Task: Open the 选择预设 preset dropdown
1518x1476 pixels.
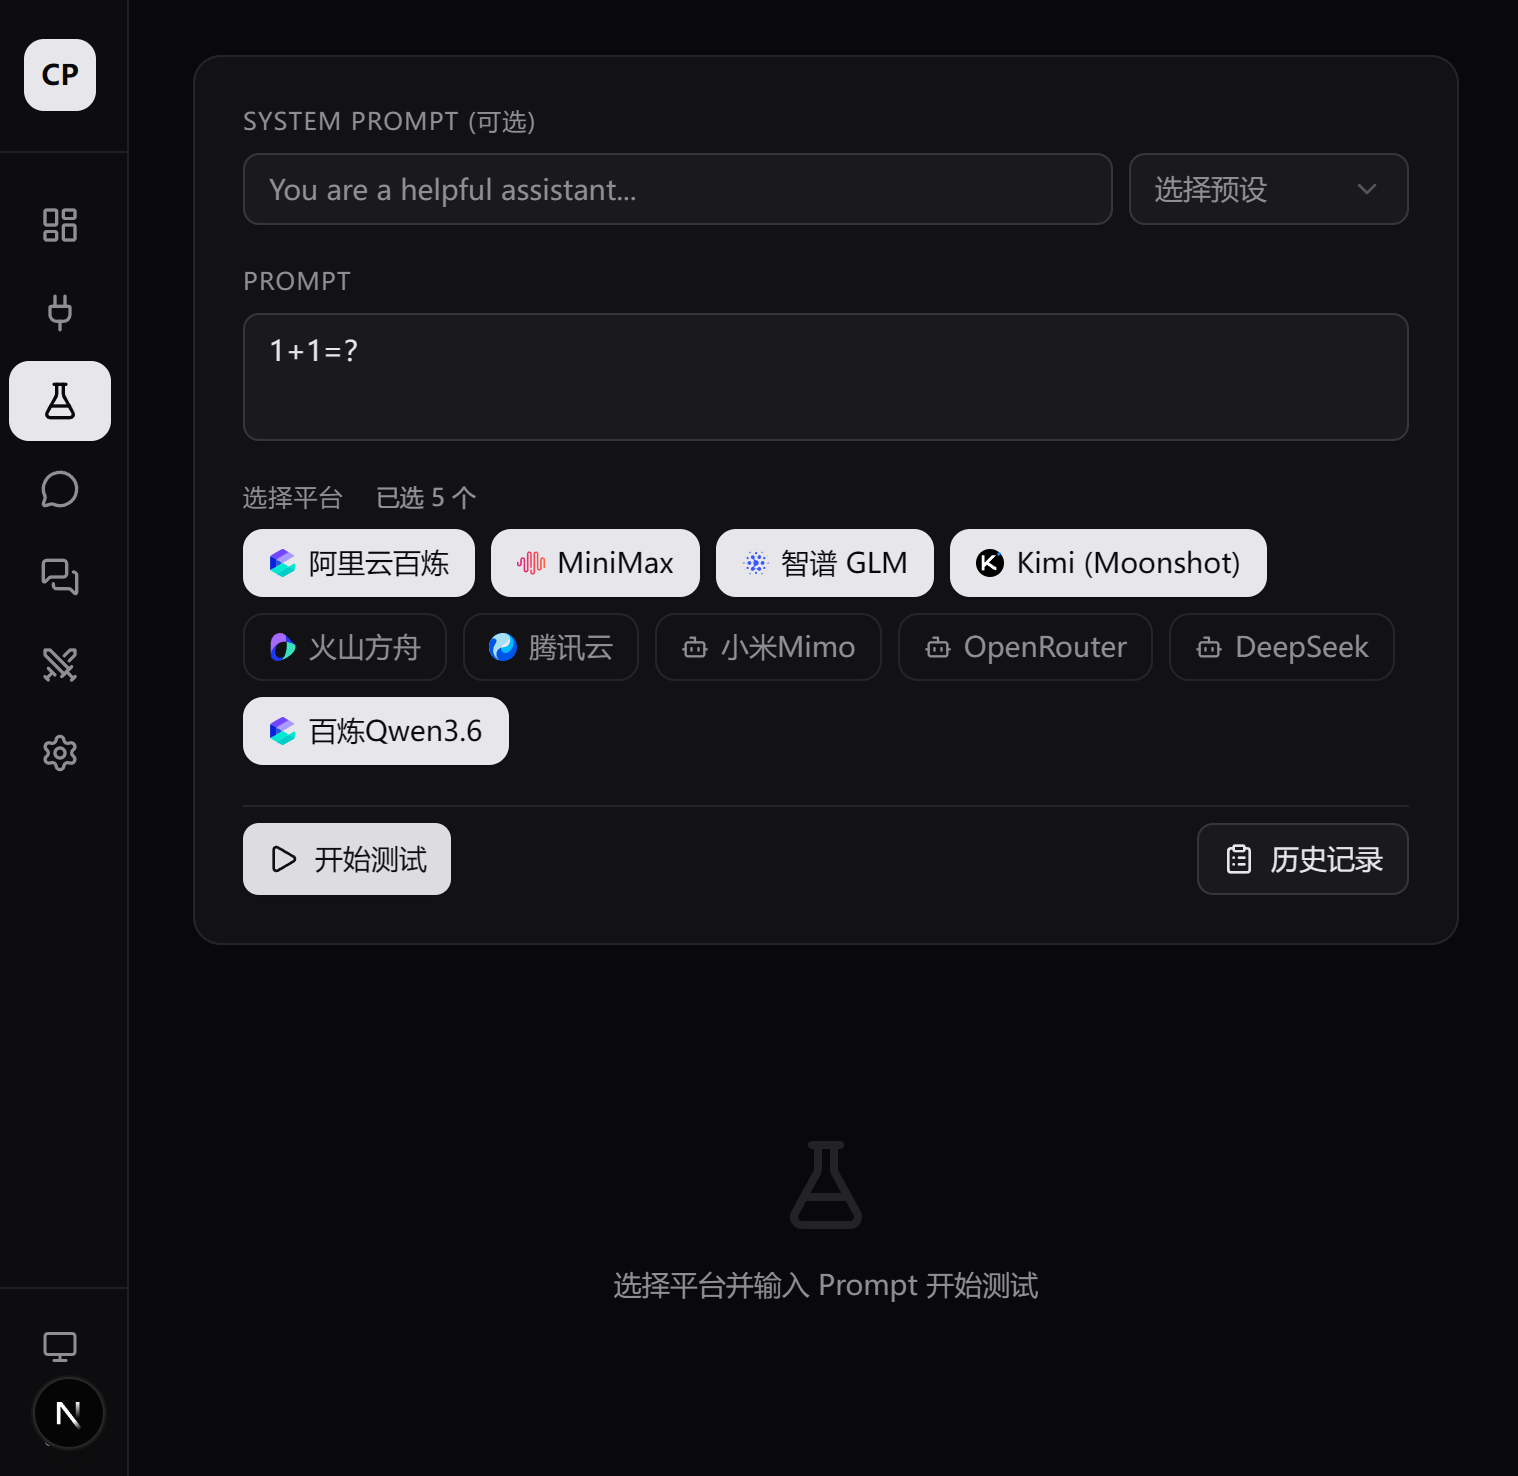Action: tap(1269, 189)
